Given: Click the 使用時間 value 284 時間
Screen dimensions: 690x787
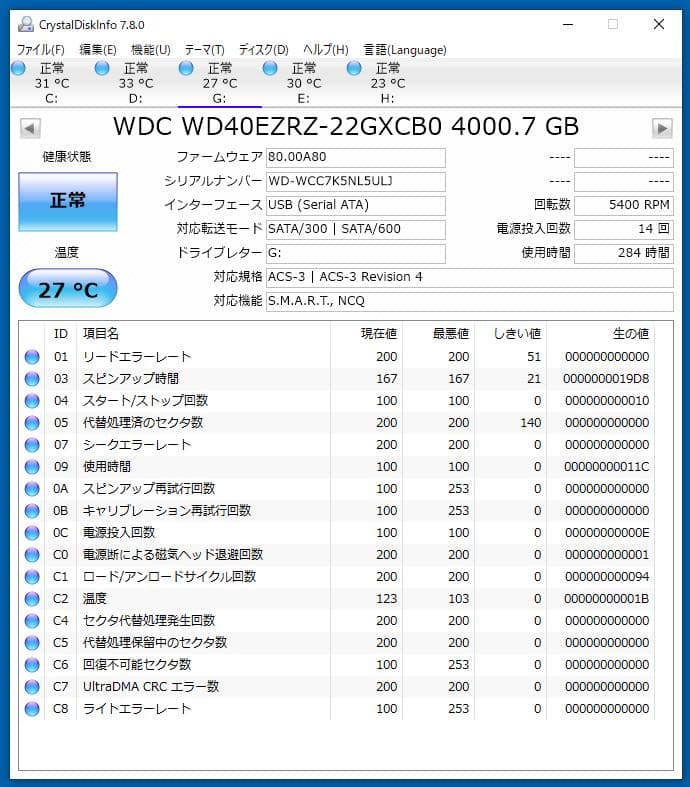Looking at the screenshot, I should coord(623,253).
